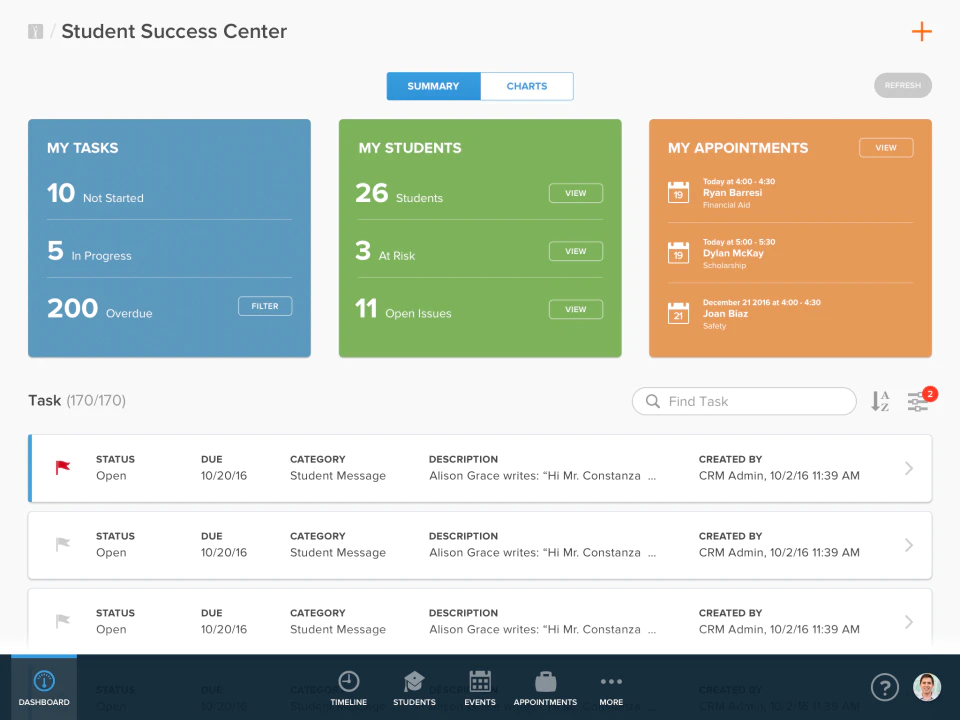The width and height of the screenshot is (960, 720).
Task: Go to Students graduation cap icon
Action: [x=414, y=681]
